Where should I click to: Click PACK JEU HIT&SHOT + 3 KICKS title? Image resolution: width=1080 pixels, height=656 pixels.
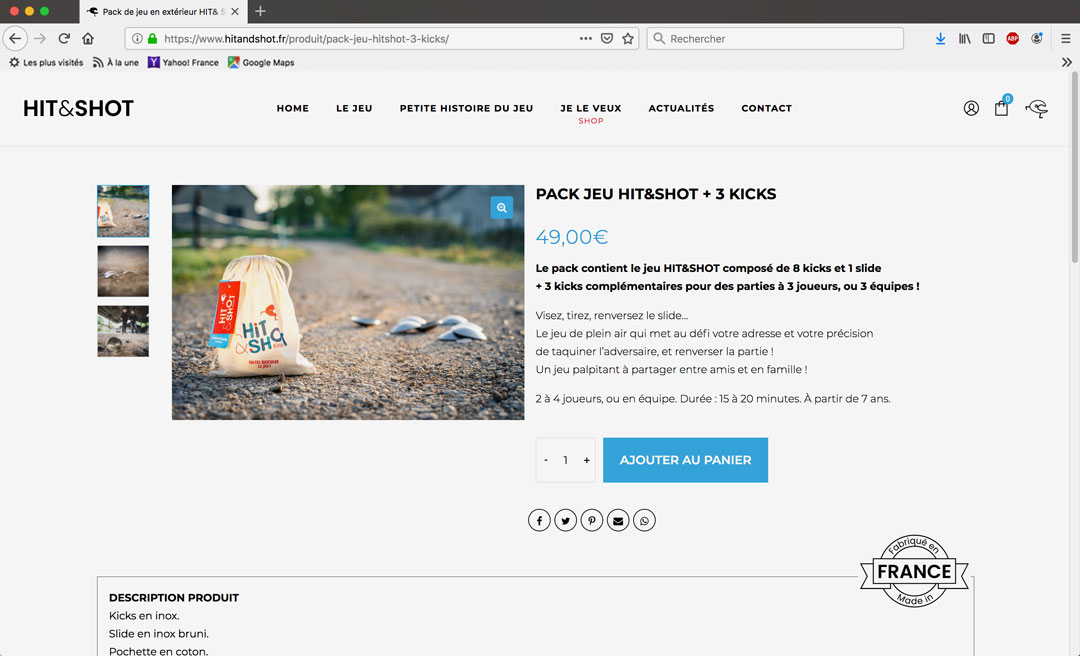coord(656,194)
